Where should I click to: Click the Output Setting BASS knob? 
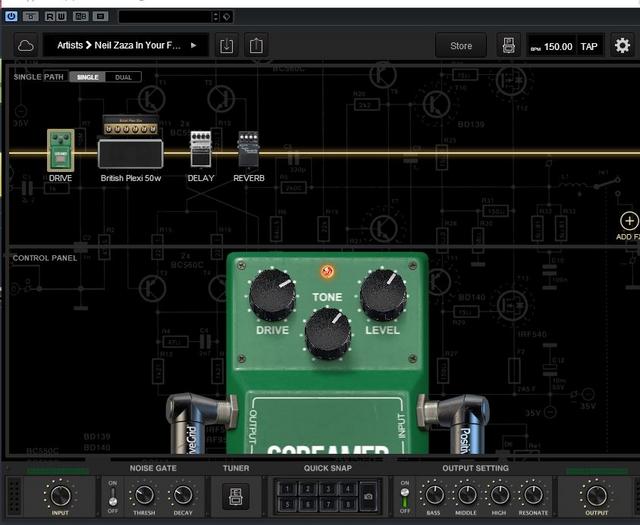point(433,495)
